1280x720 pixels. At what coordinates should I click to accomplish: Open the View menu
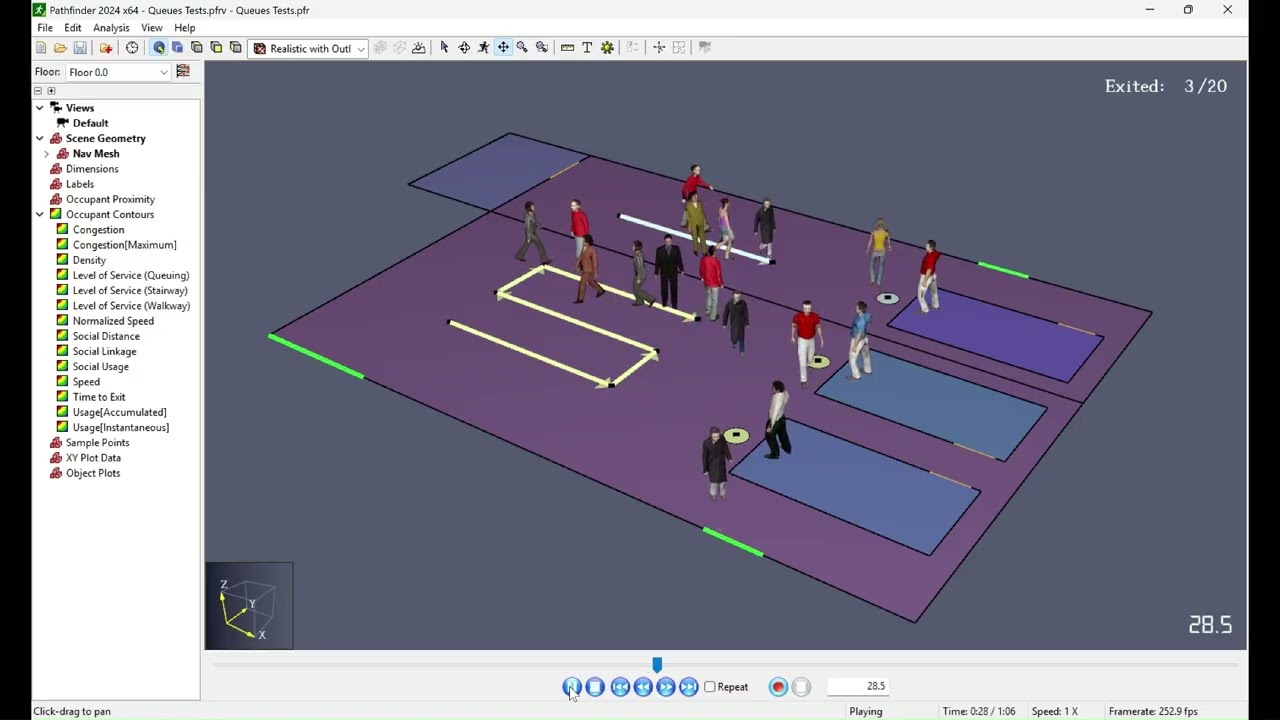(x=152, y=28)
